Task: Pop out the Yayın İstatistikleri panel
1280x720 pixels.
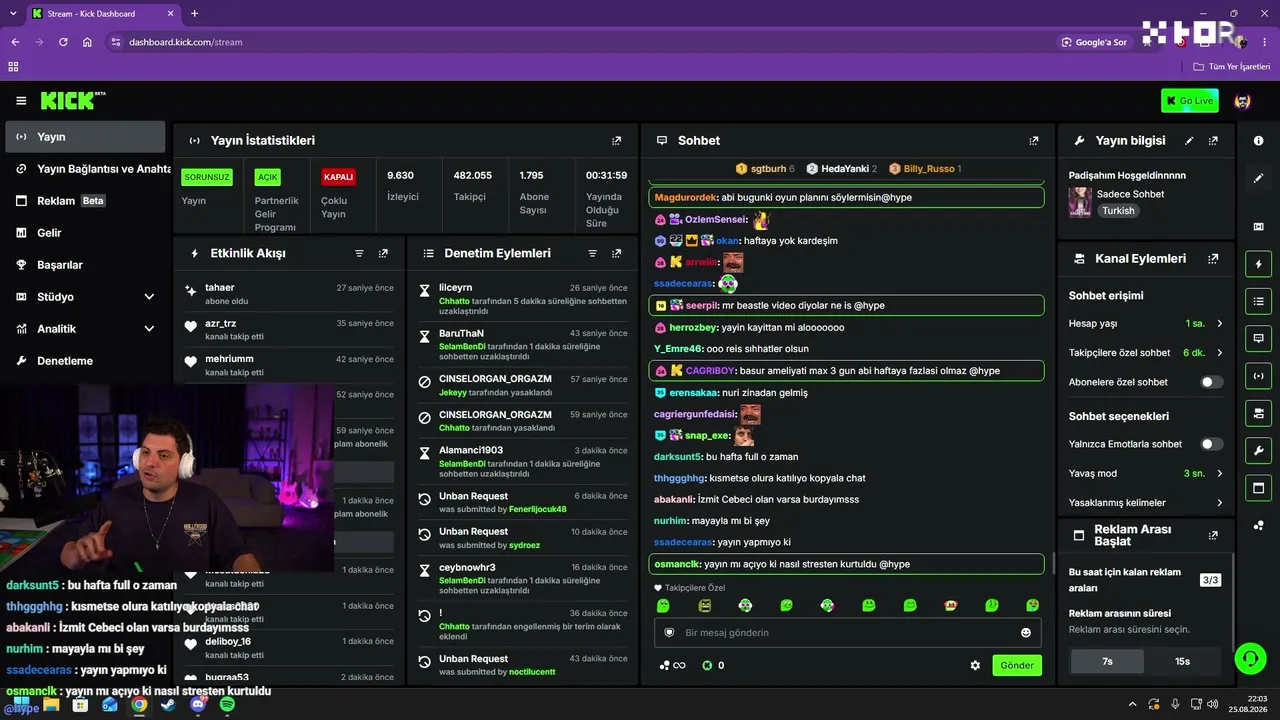Action: pos(616,141)
